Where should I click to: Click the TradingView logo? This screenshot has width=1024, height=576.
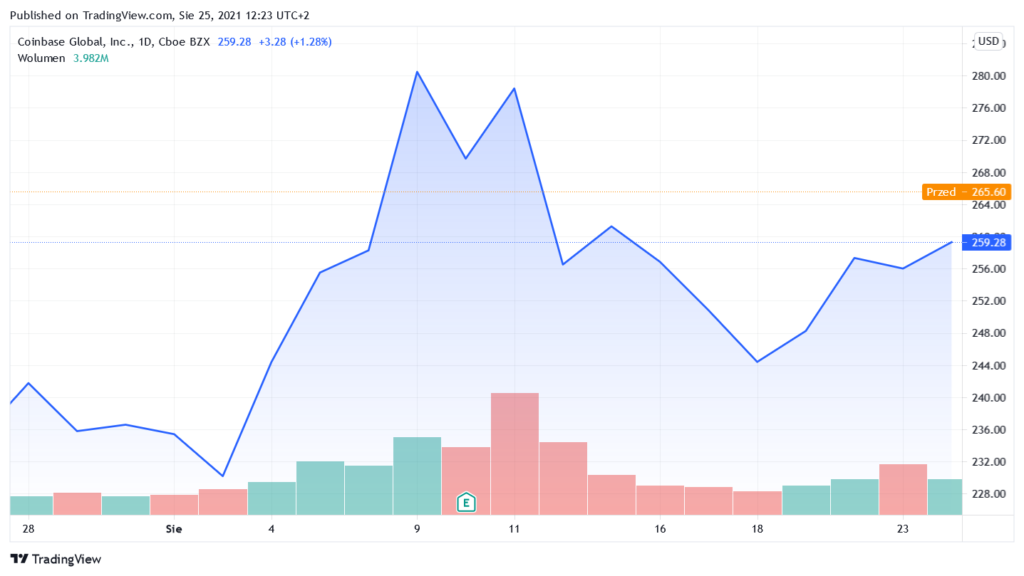point(56,559)
